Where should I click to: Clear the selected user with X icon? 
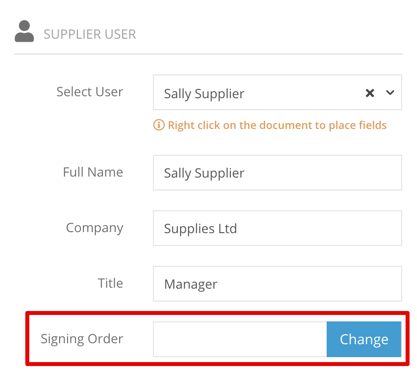click(370, 93)
